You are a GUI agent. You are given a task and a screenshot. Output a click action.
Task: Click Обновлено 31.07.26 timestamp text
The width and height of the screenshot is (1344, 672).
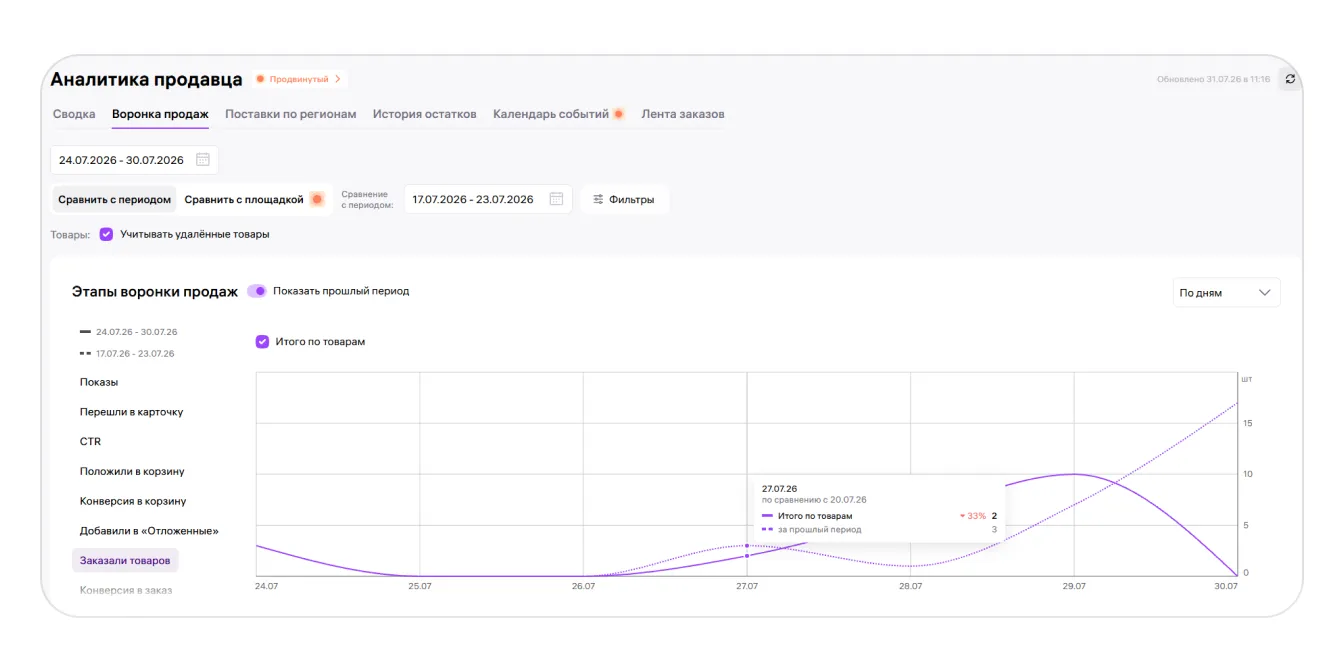pyautogui.click(x=1214, y=79)
